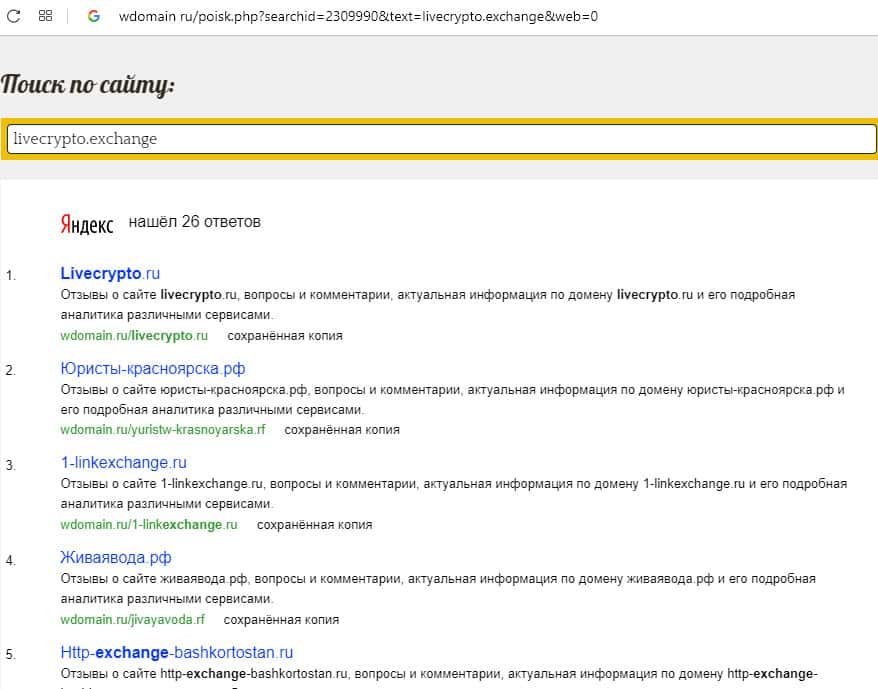Image resolution: width=878 pixels, height=689 pixels.
Task: Click the 'нашёл 26 ответов' text
Action: (195, 222)
